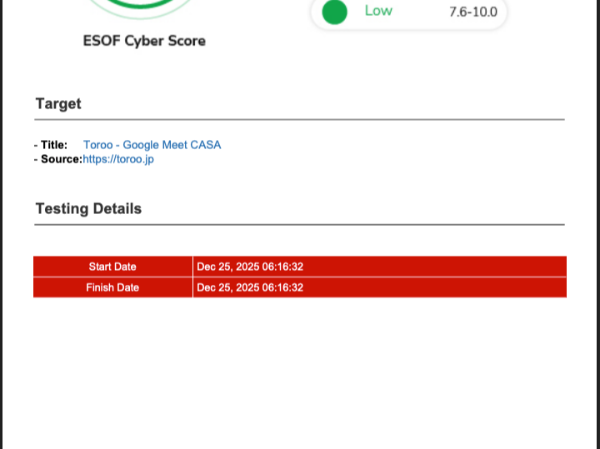Screen dimensions: 600x449
Task: Click the '- Source:' label
Action: (57, 159)
